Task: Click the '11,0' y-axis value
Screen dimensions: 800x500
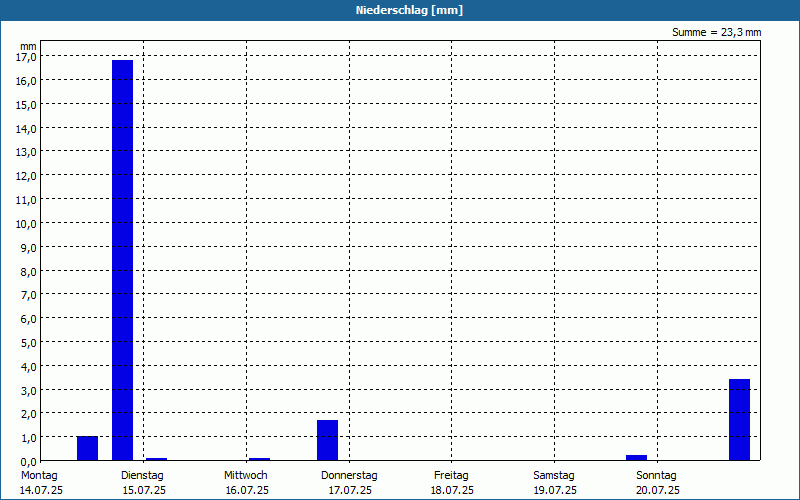Action: click(26, 200)
